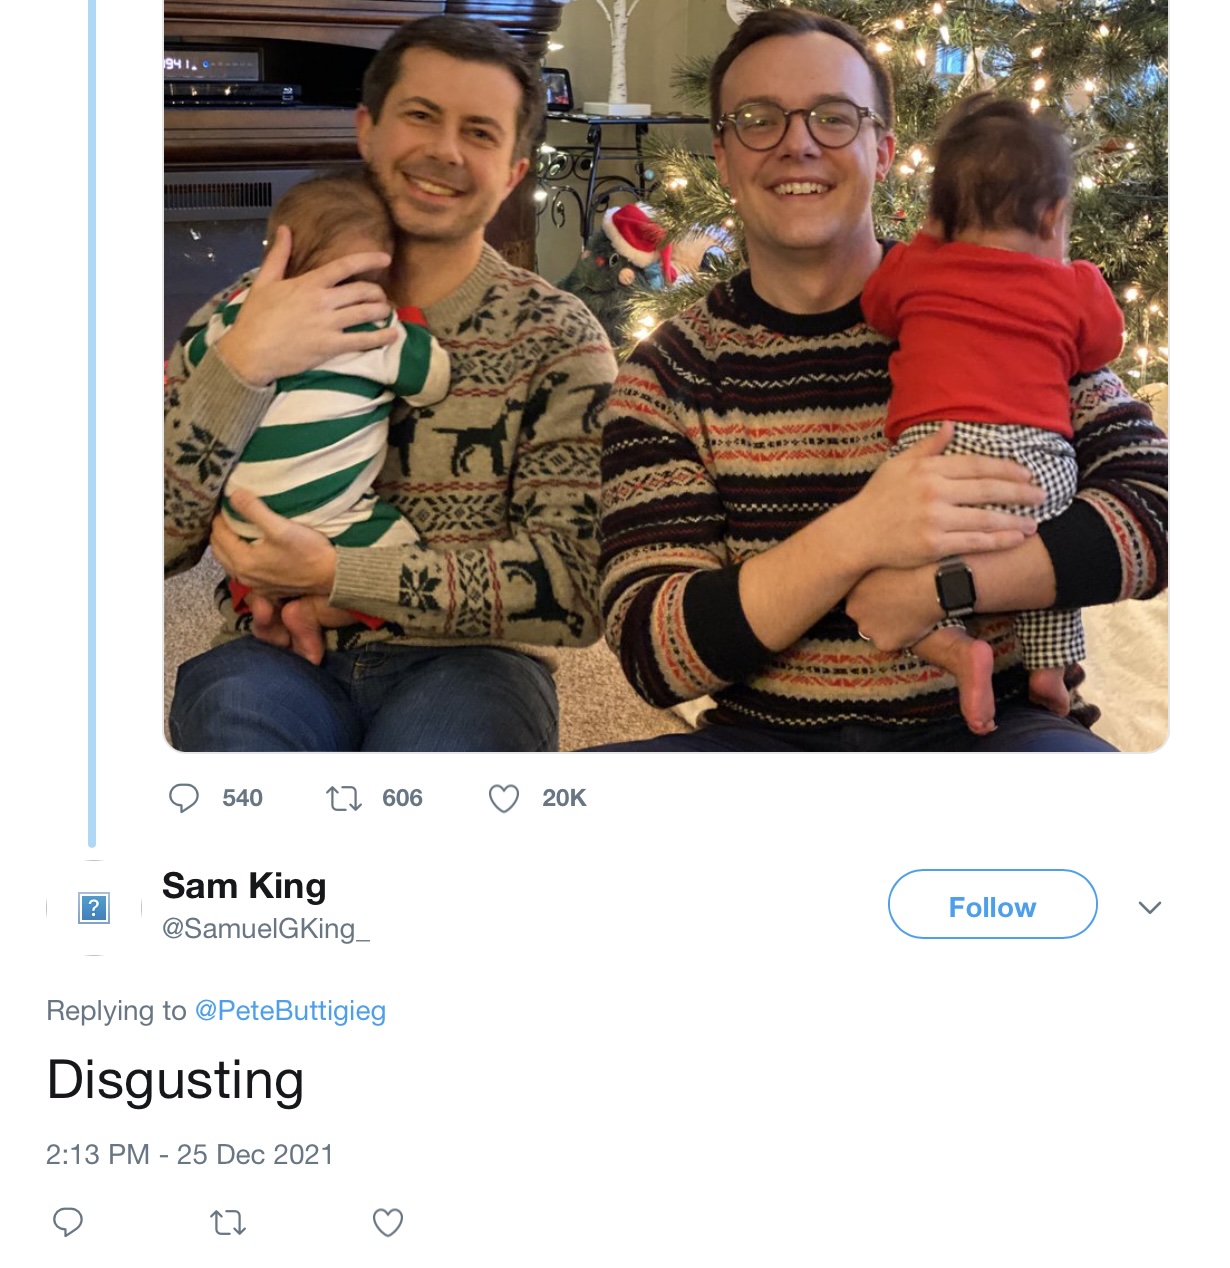Click the 2:13 PM - 25 Dec 2021 timestamp
Image resolution: width=1230 pixels, height=1268 pixels.
click(190, 1155)
